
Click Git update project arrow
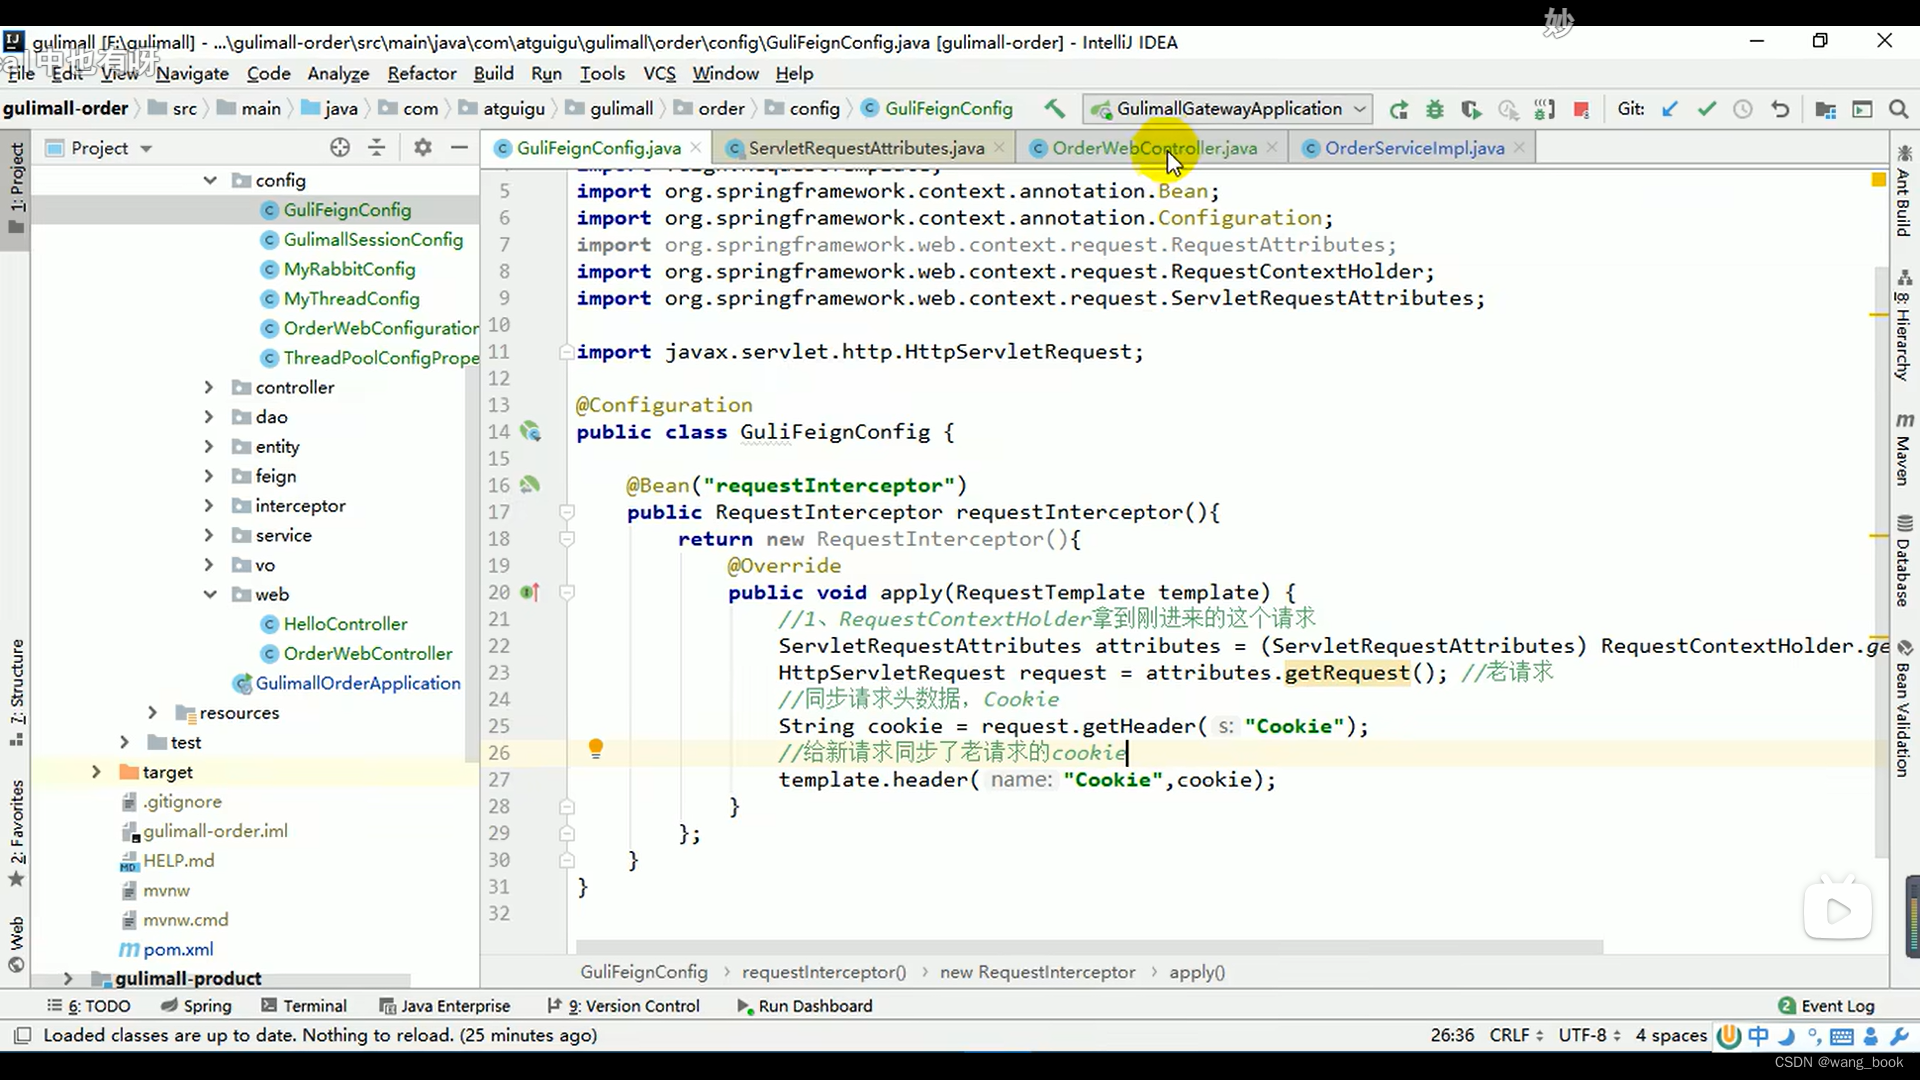click(1669, 110)
